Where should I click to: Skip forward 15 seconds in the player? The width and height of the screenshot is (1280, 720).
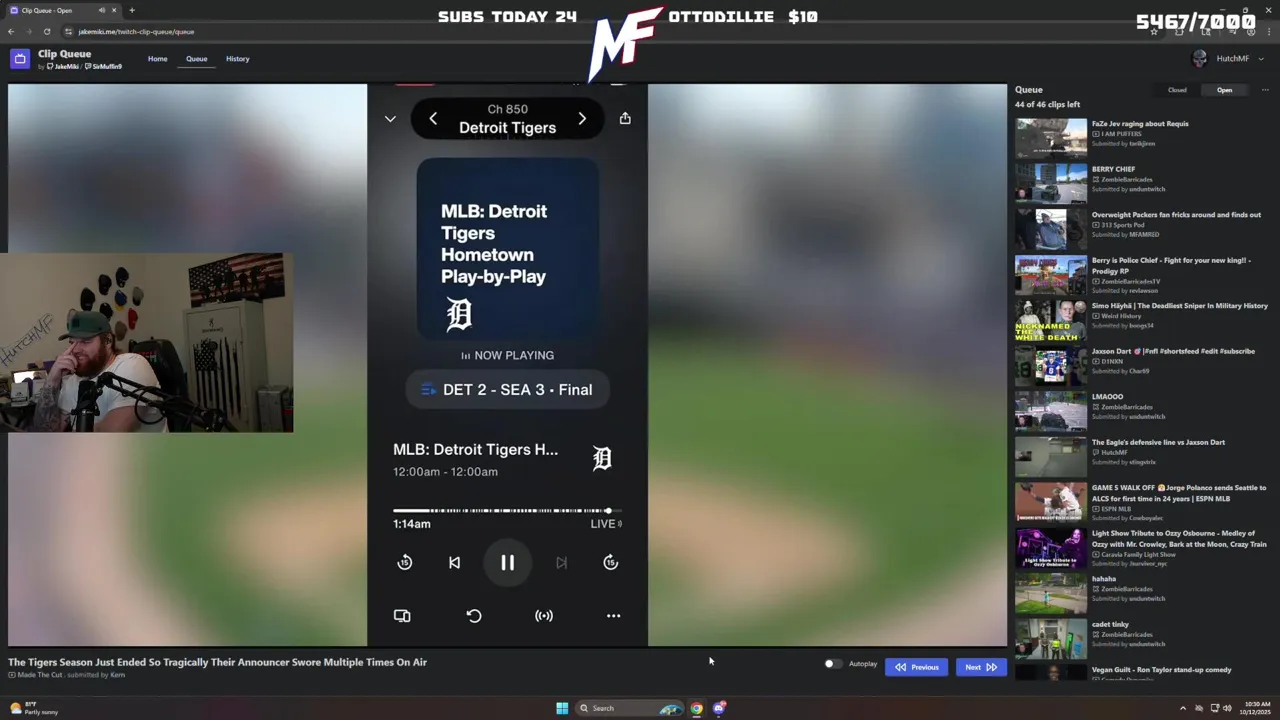pos(610,563)
